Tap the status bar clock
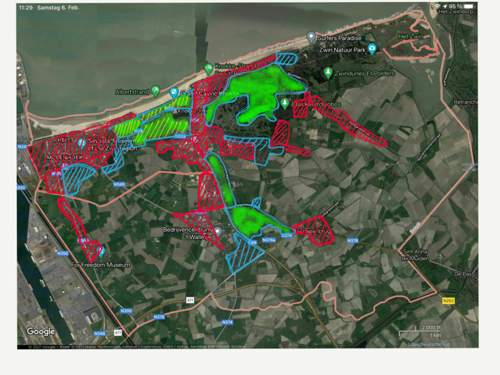The image size is (500, 375). (26, 7)
